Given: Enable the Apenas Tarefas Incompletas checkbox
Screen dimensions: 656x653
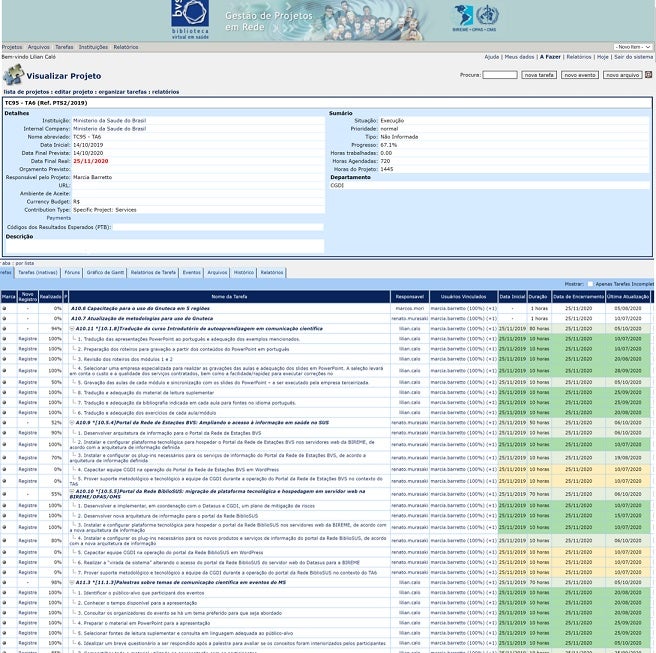Looking at the screenshot, I should click(590, 284).
